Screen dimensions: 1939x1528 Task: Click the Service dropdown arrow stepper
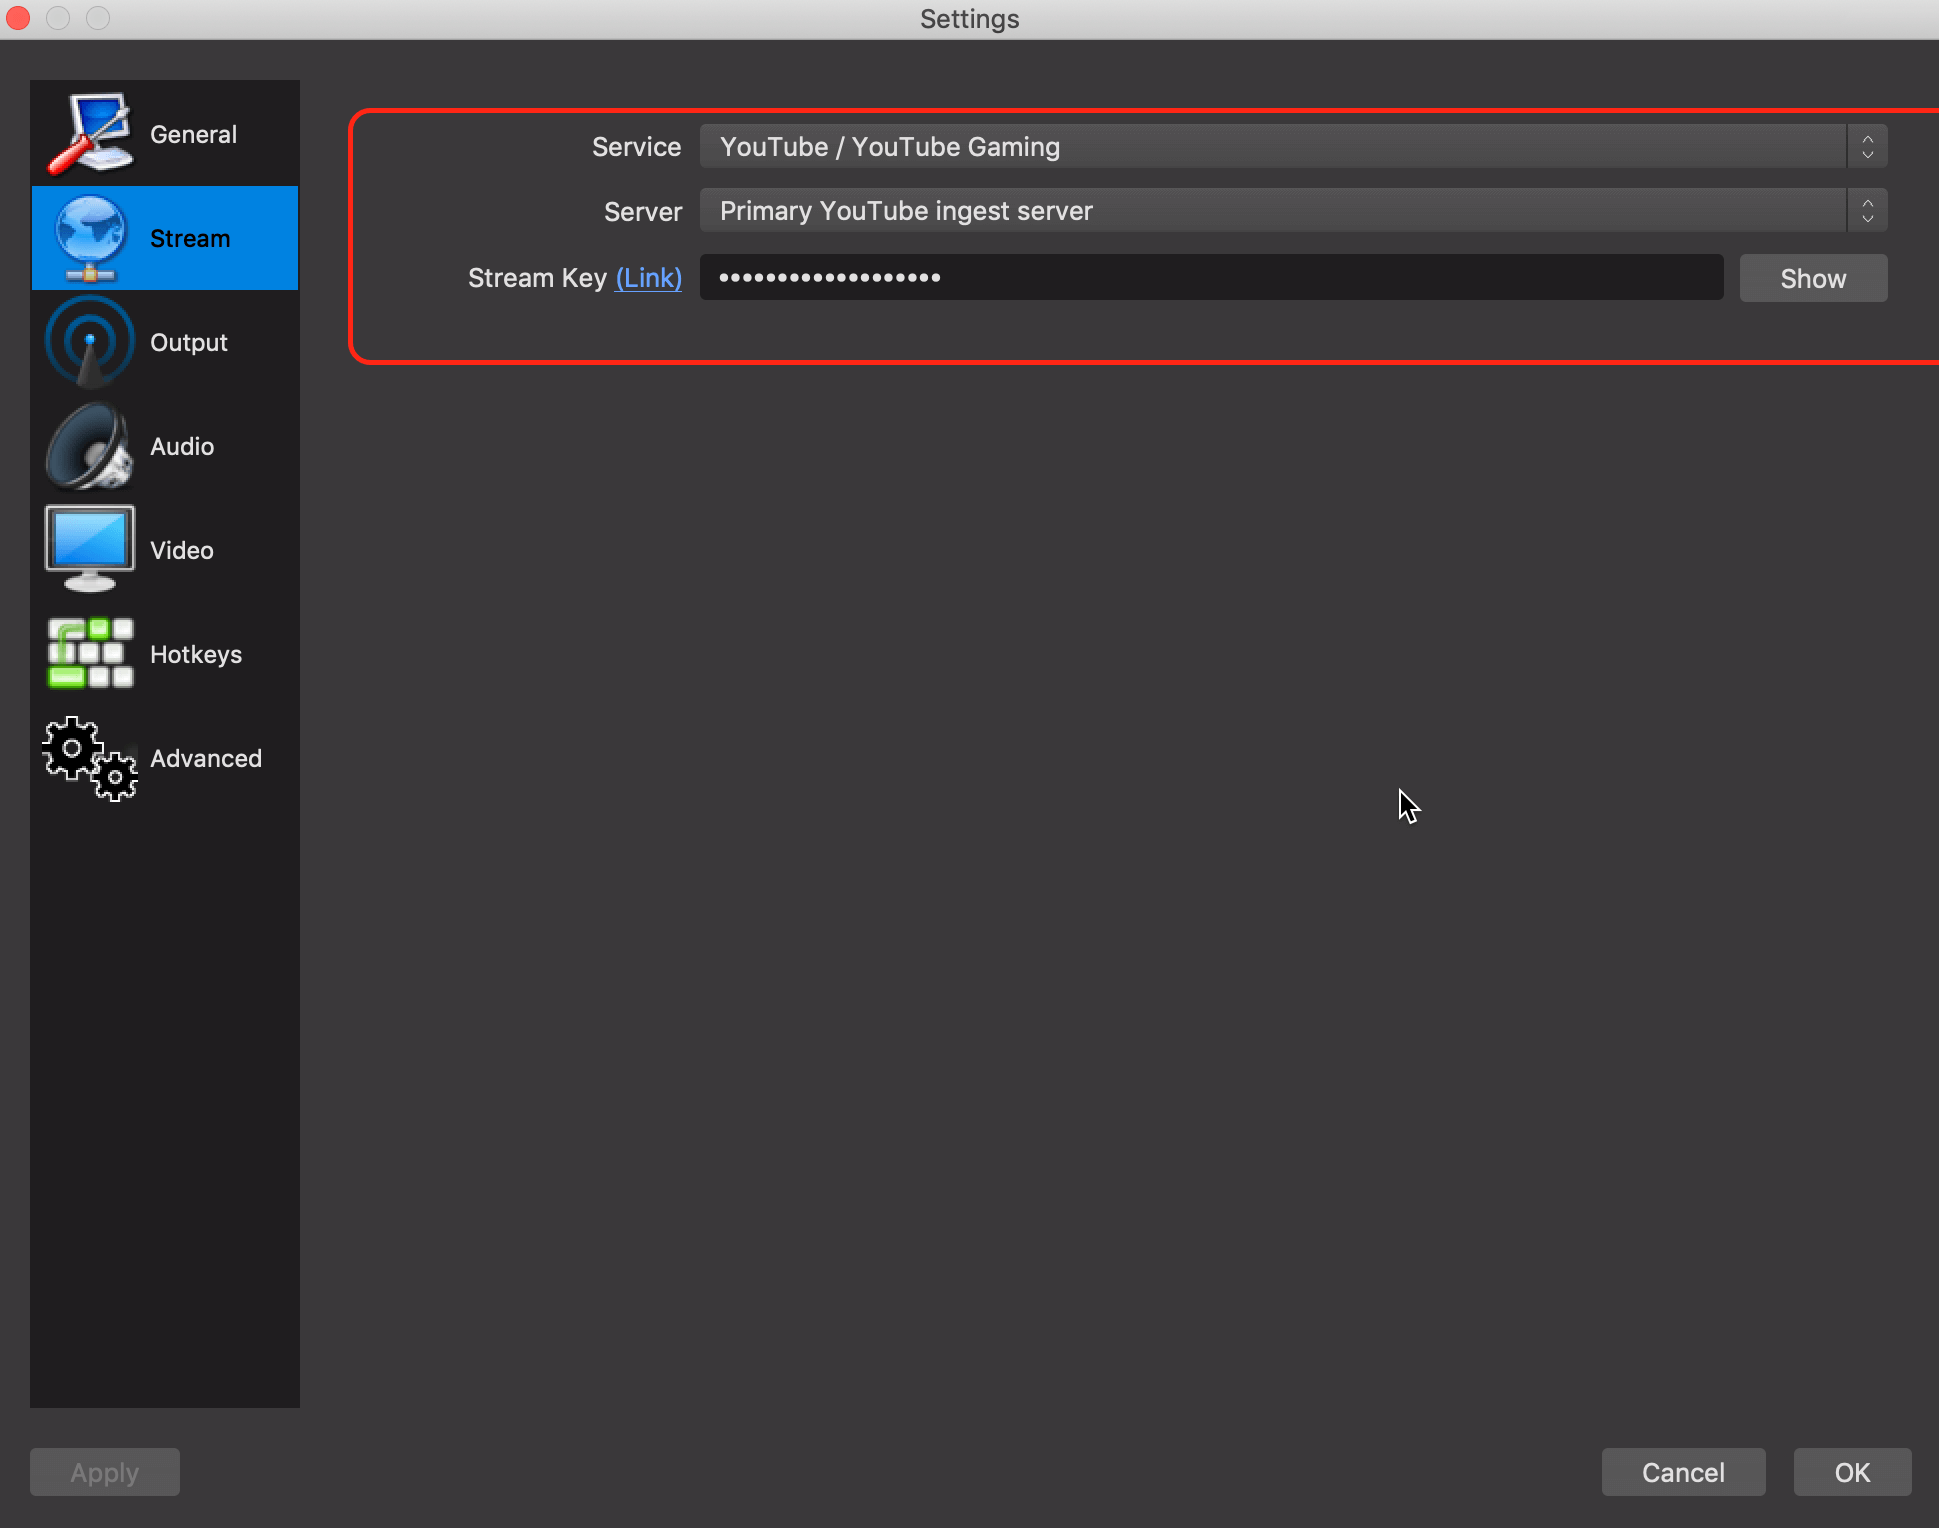click(1867, 147)
